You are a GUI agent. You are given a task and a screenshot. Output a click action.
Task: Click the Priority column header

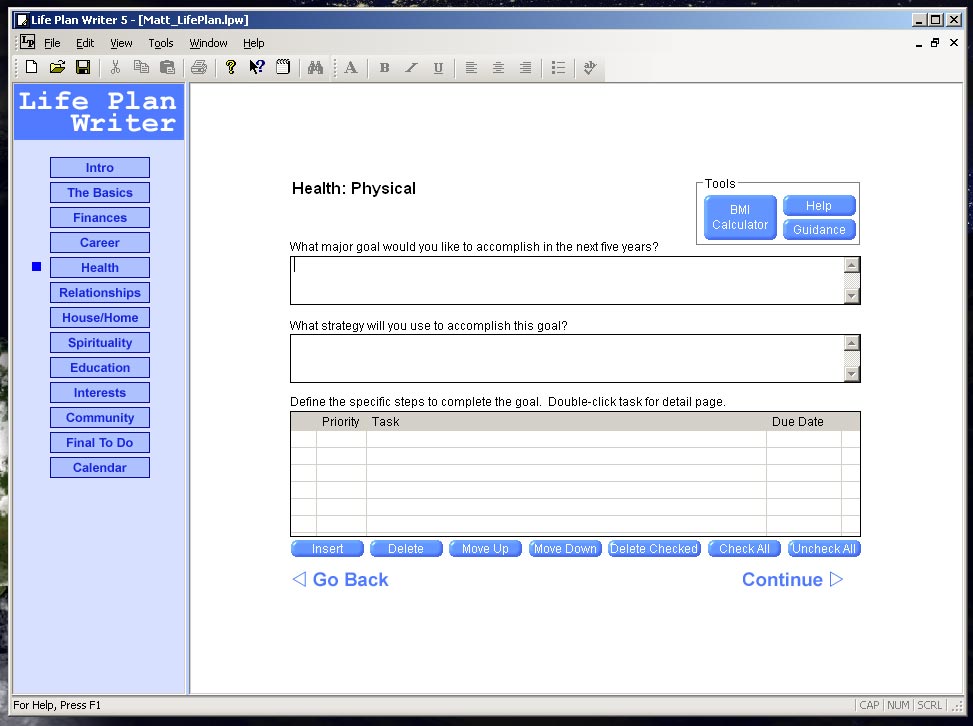point(341,422)
